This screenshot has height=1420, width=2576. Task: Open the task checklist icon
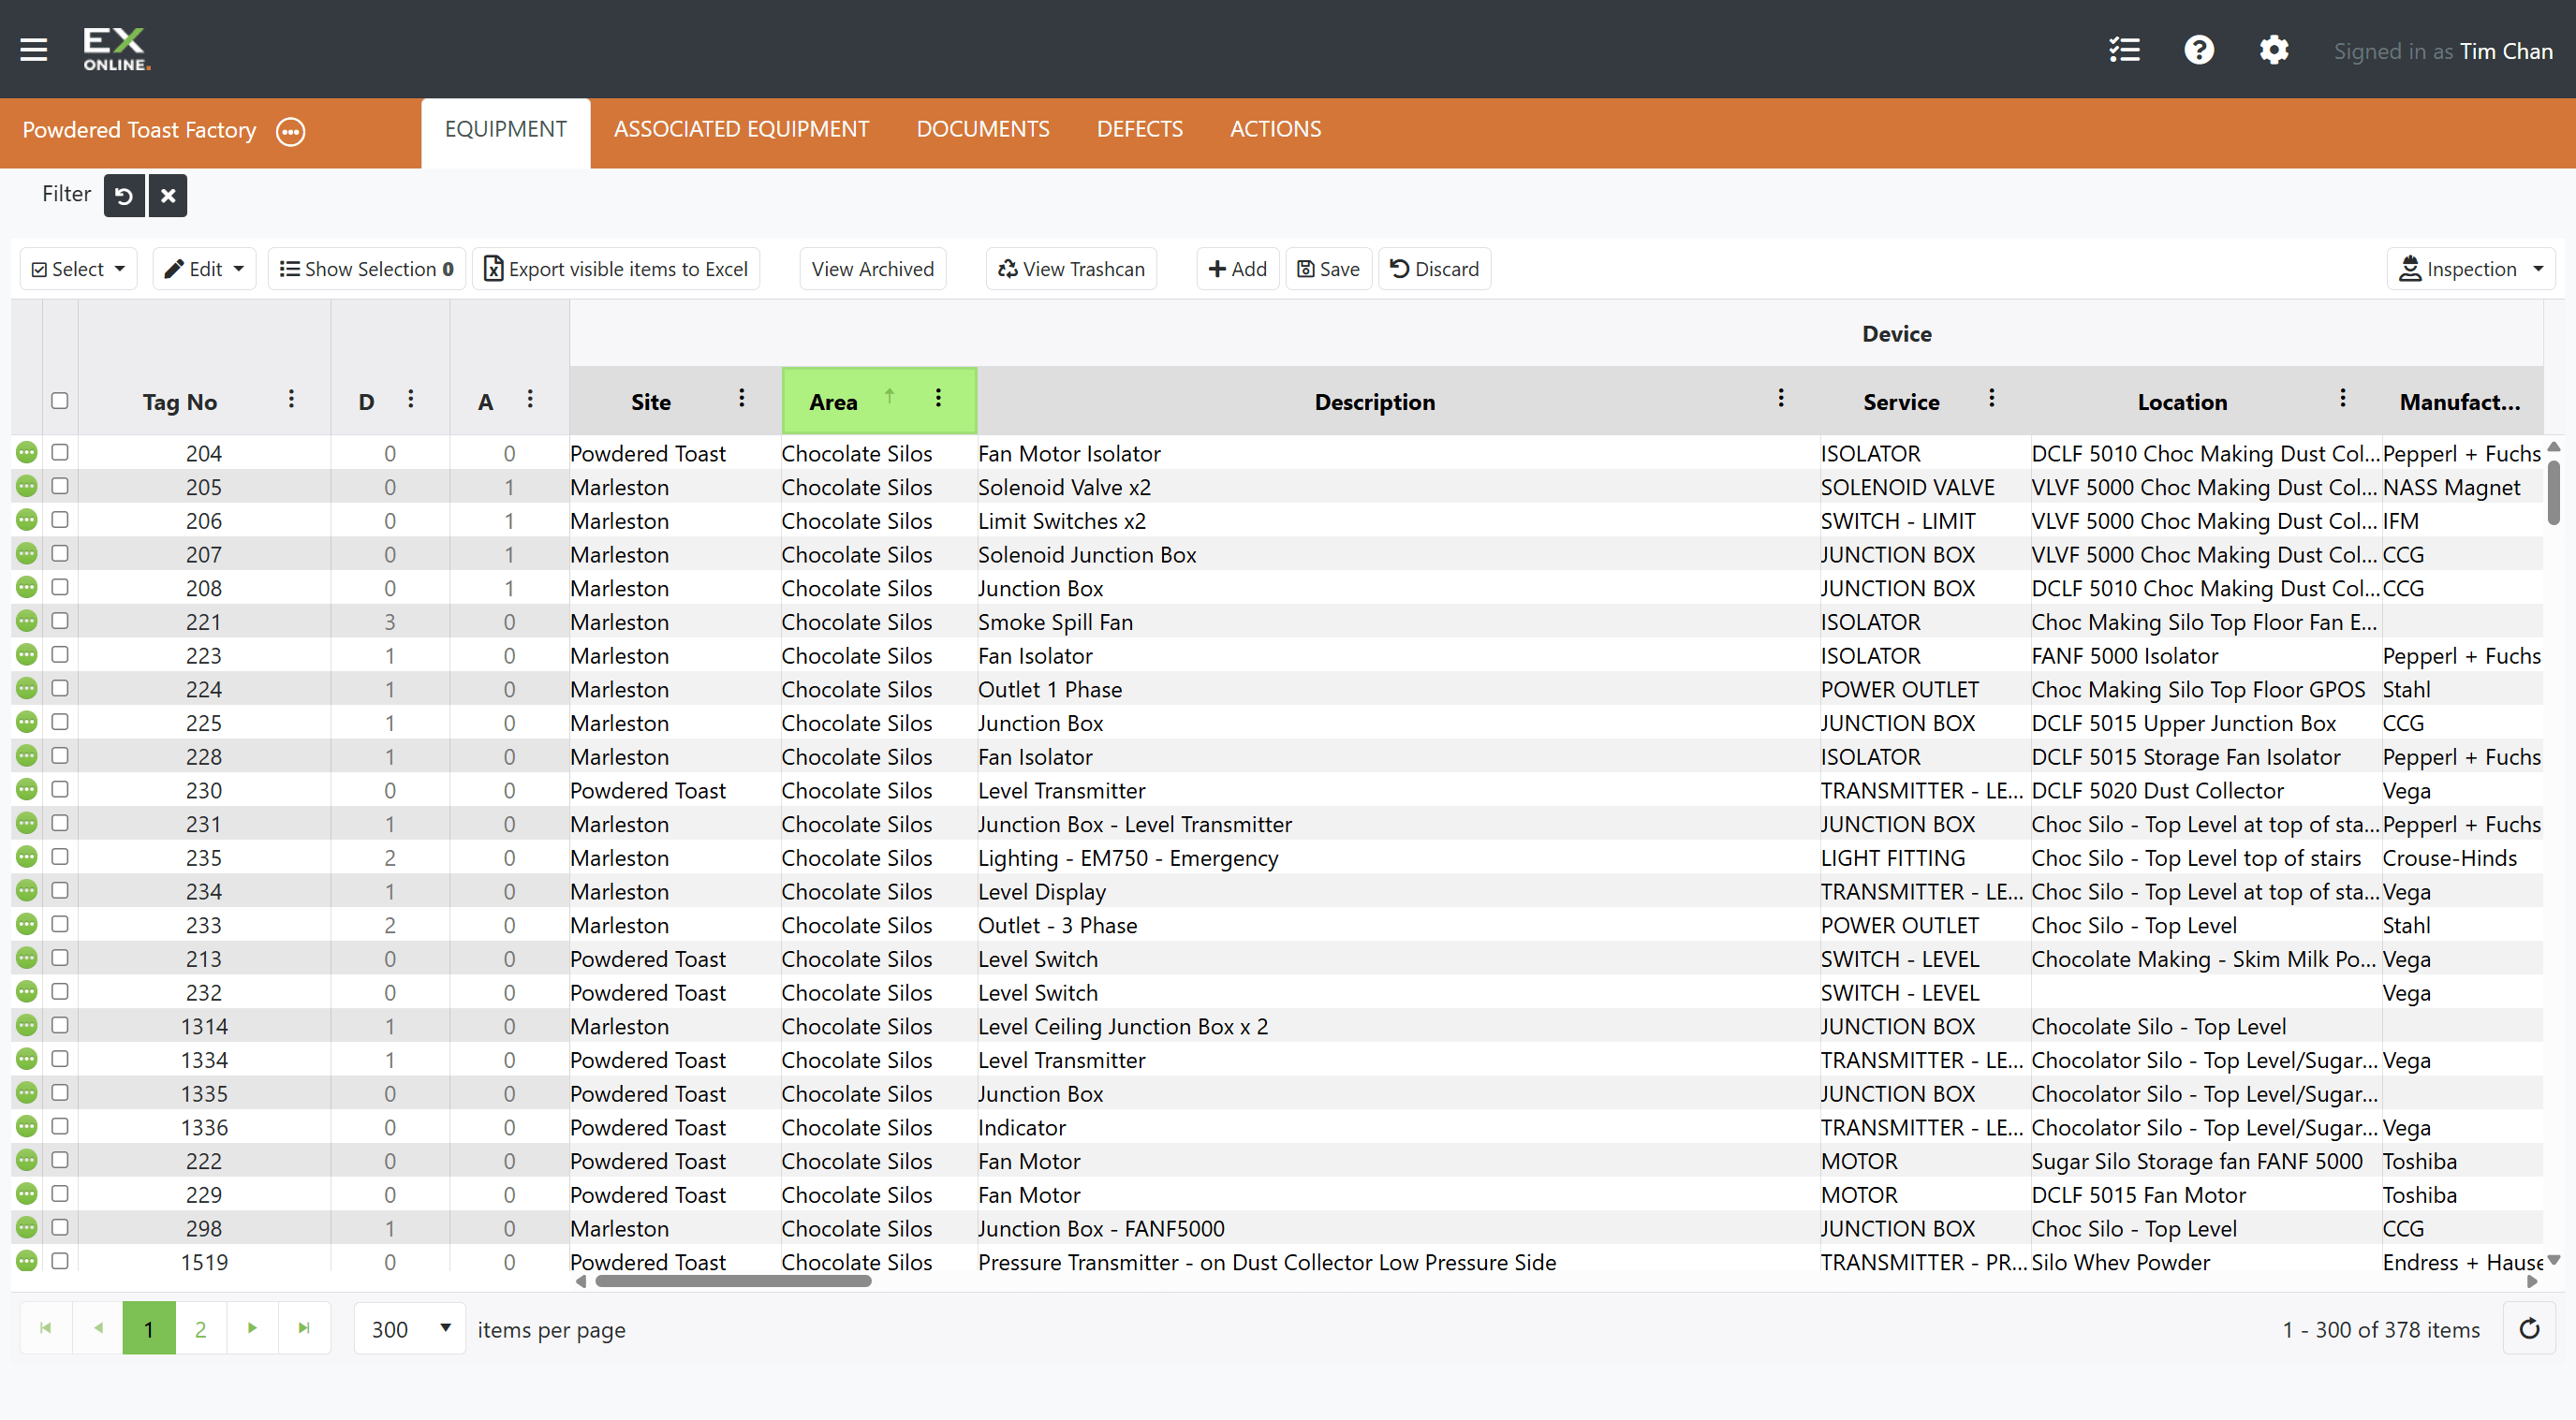(x=2124, y=50)
